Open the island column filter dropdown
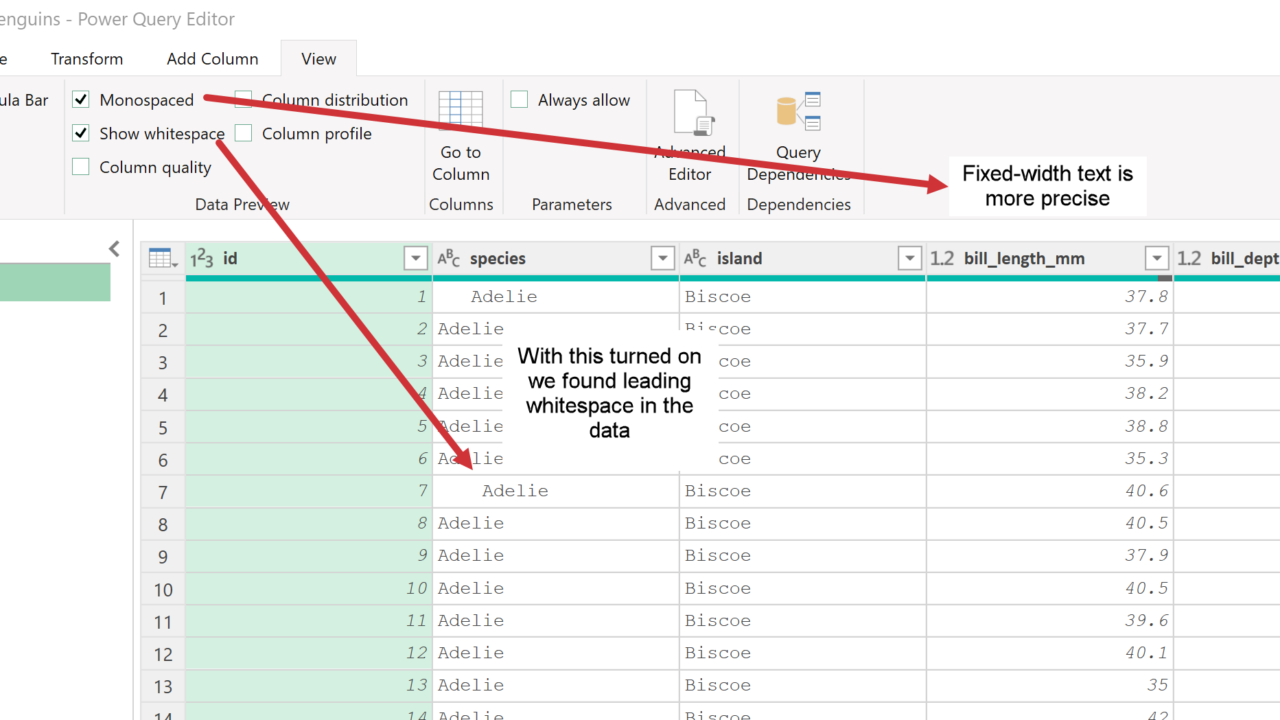 click(x=909, y=259)
